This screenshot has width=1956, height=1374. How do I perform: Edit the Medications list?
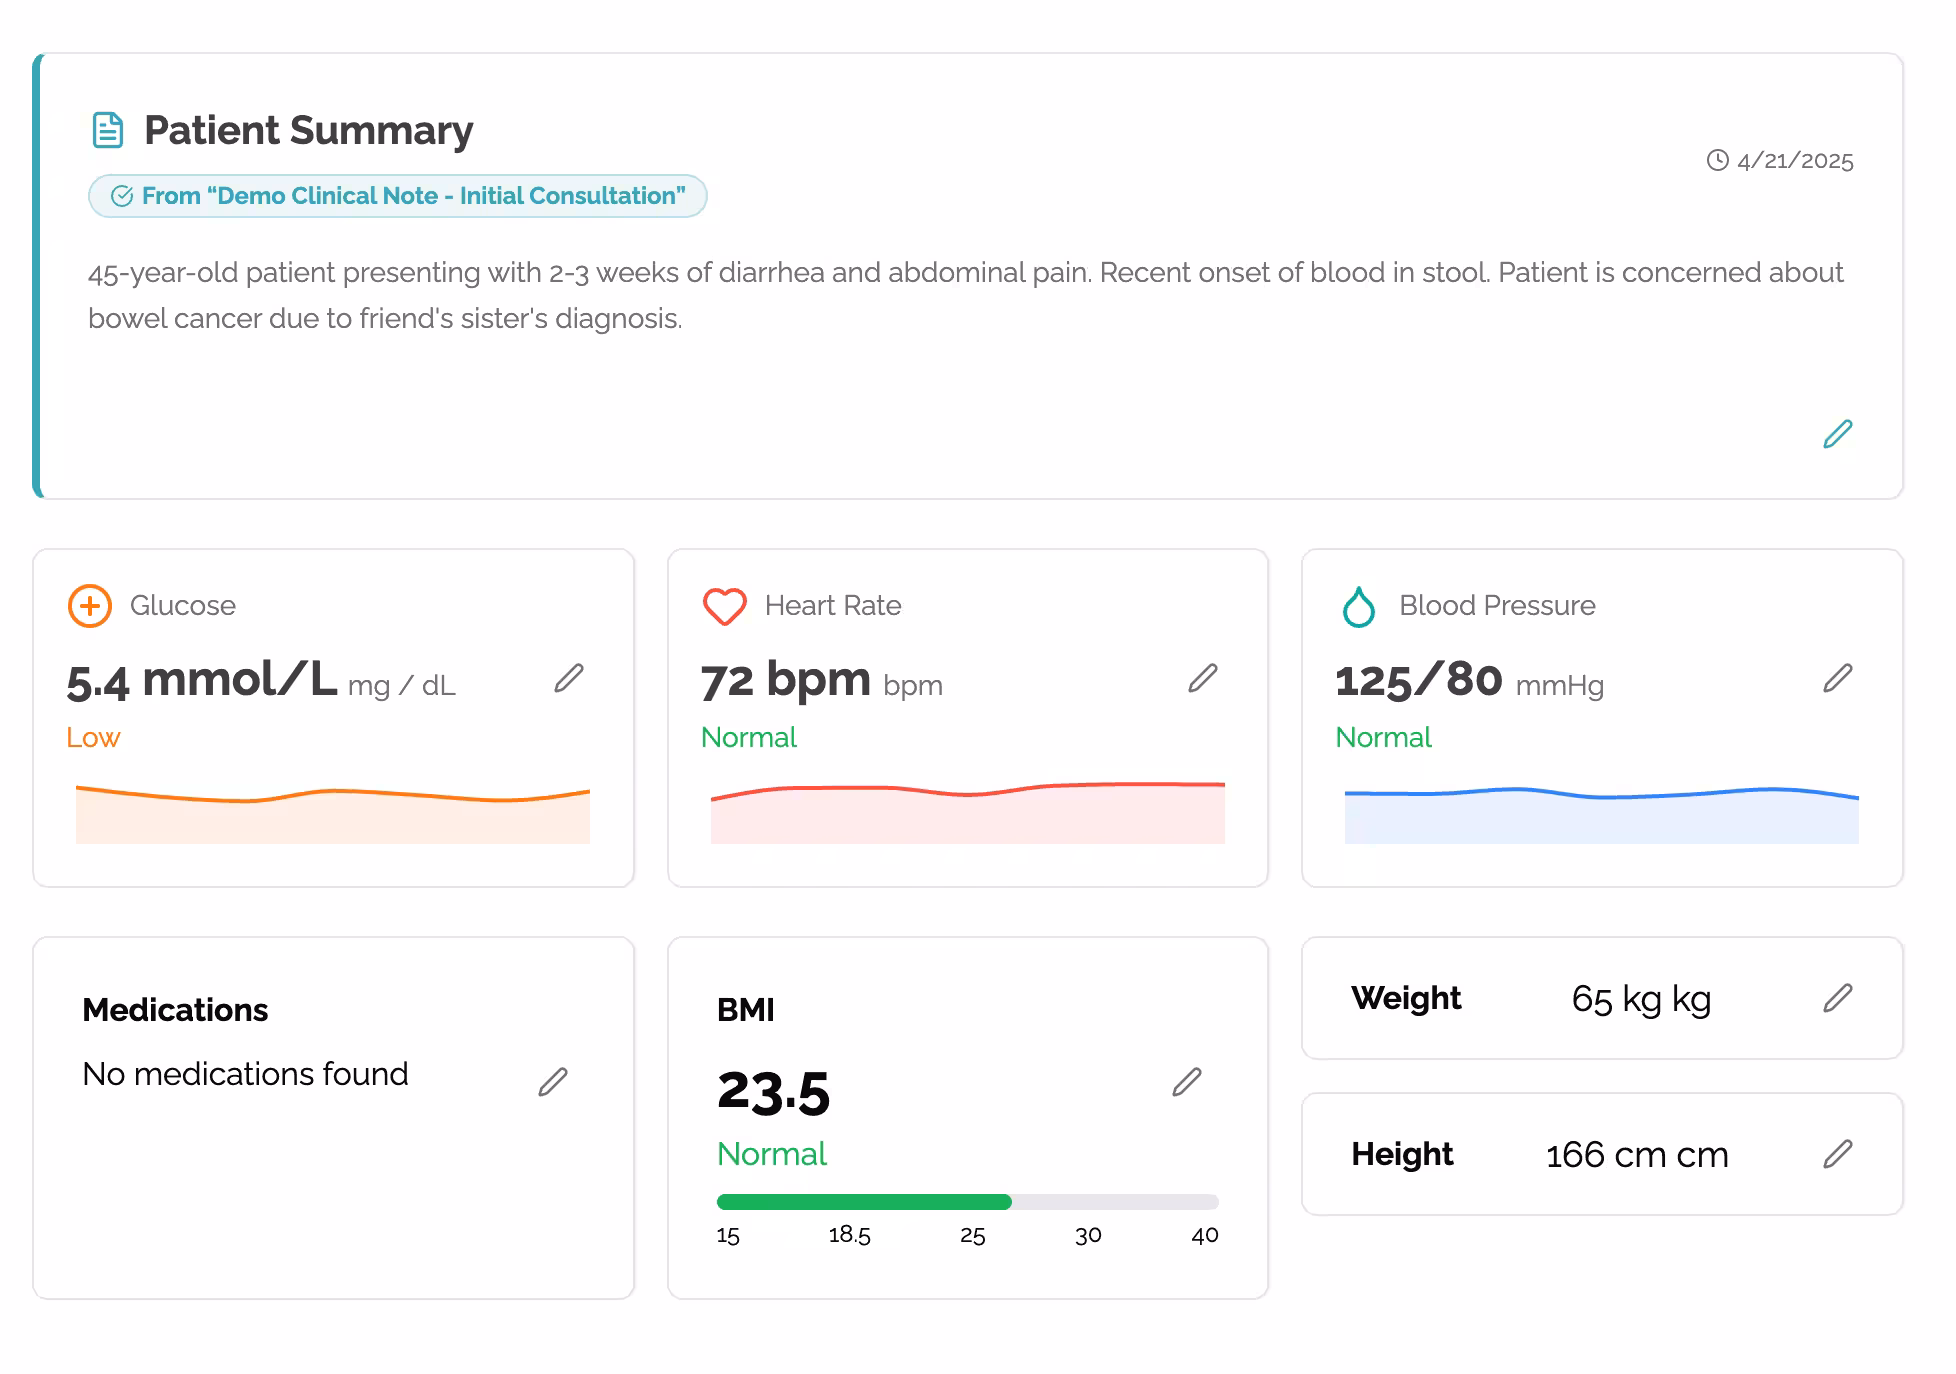553,1082
